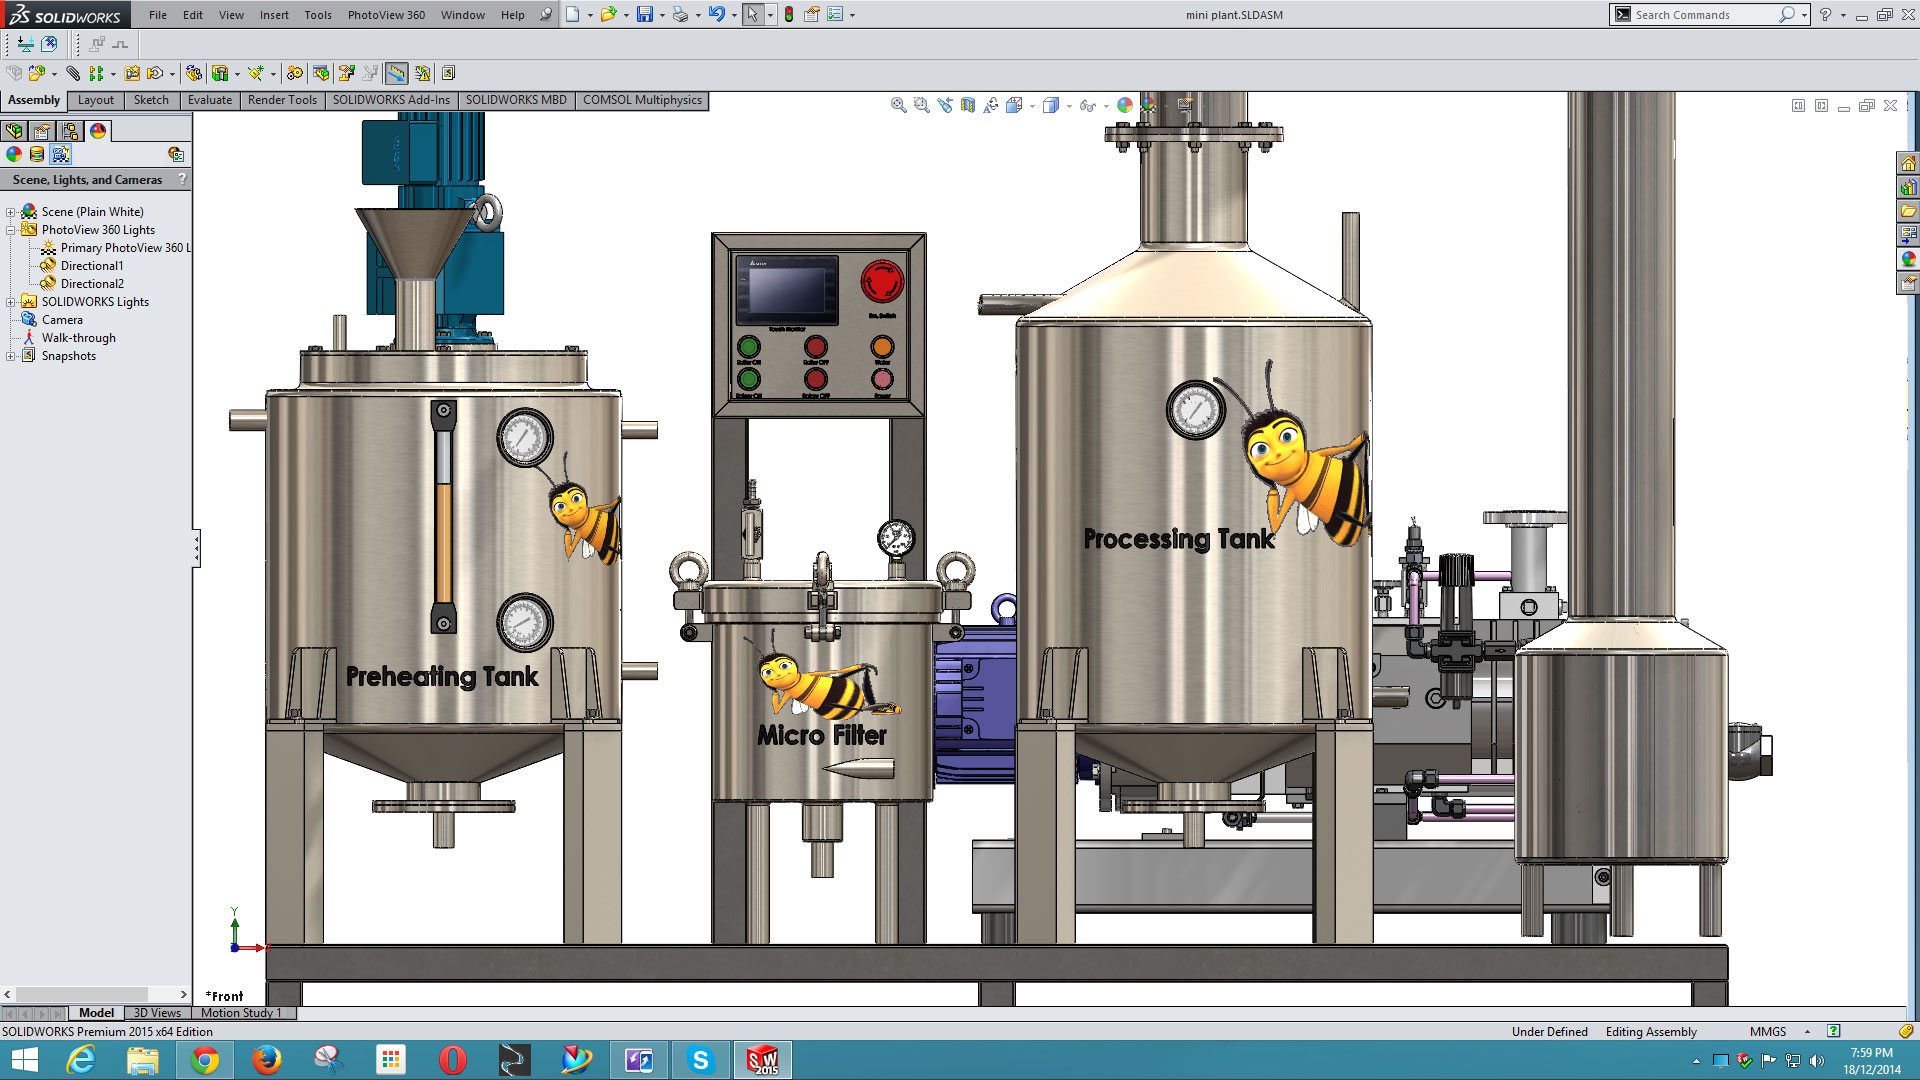Image resolution: width=1920 pixels, height=1080 pixels.
Task: Open the File Explorer task pane icon
Action: (1908, 211)
